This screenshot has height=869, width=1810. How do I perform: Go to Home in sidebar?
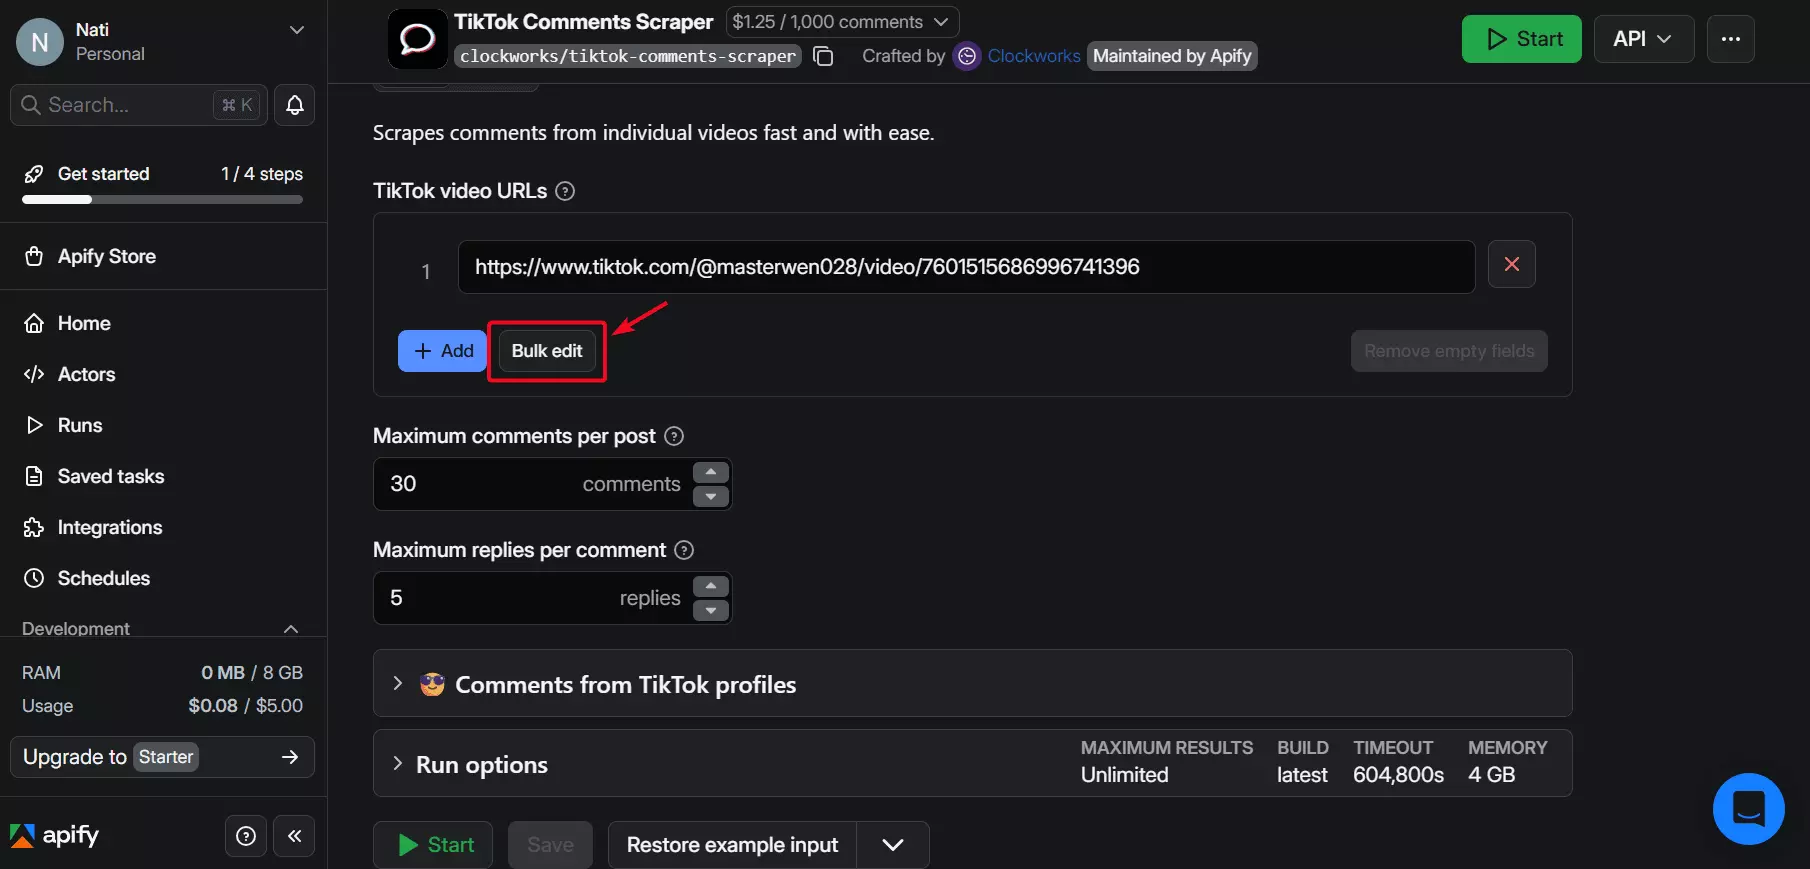pos(162,323)
